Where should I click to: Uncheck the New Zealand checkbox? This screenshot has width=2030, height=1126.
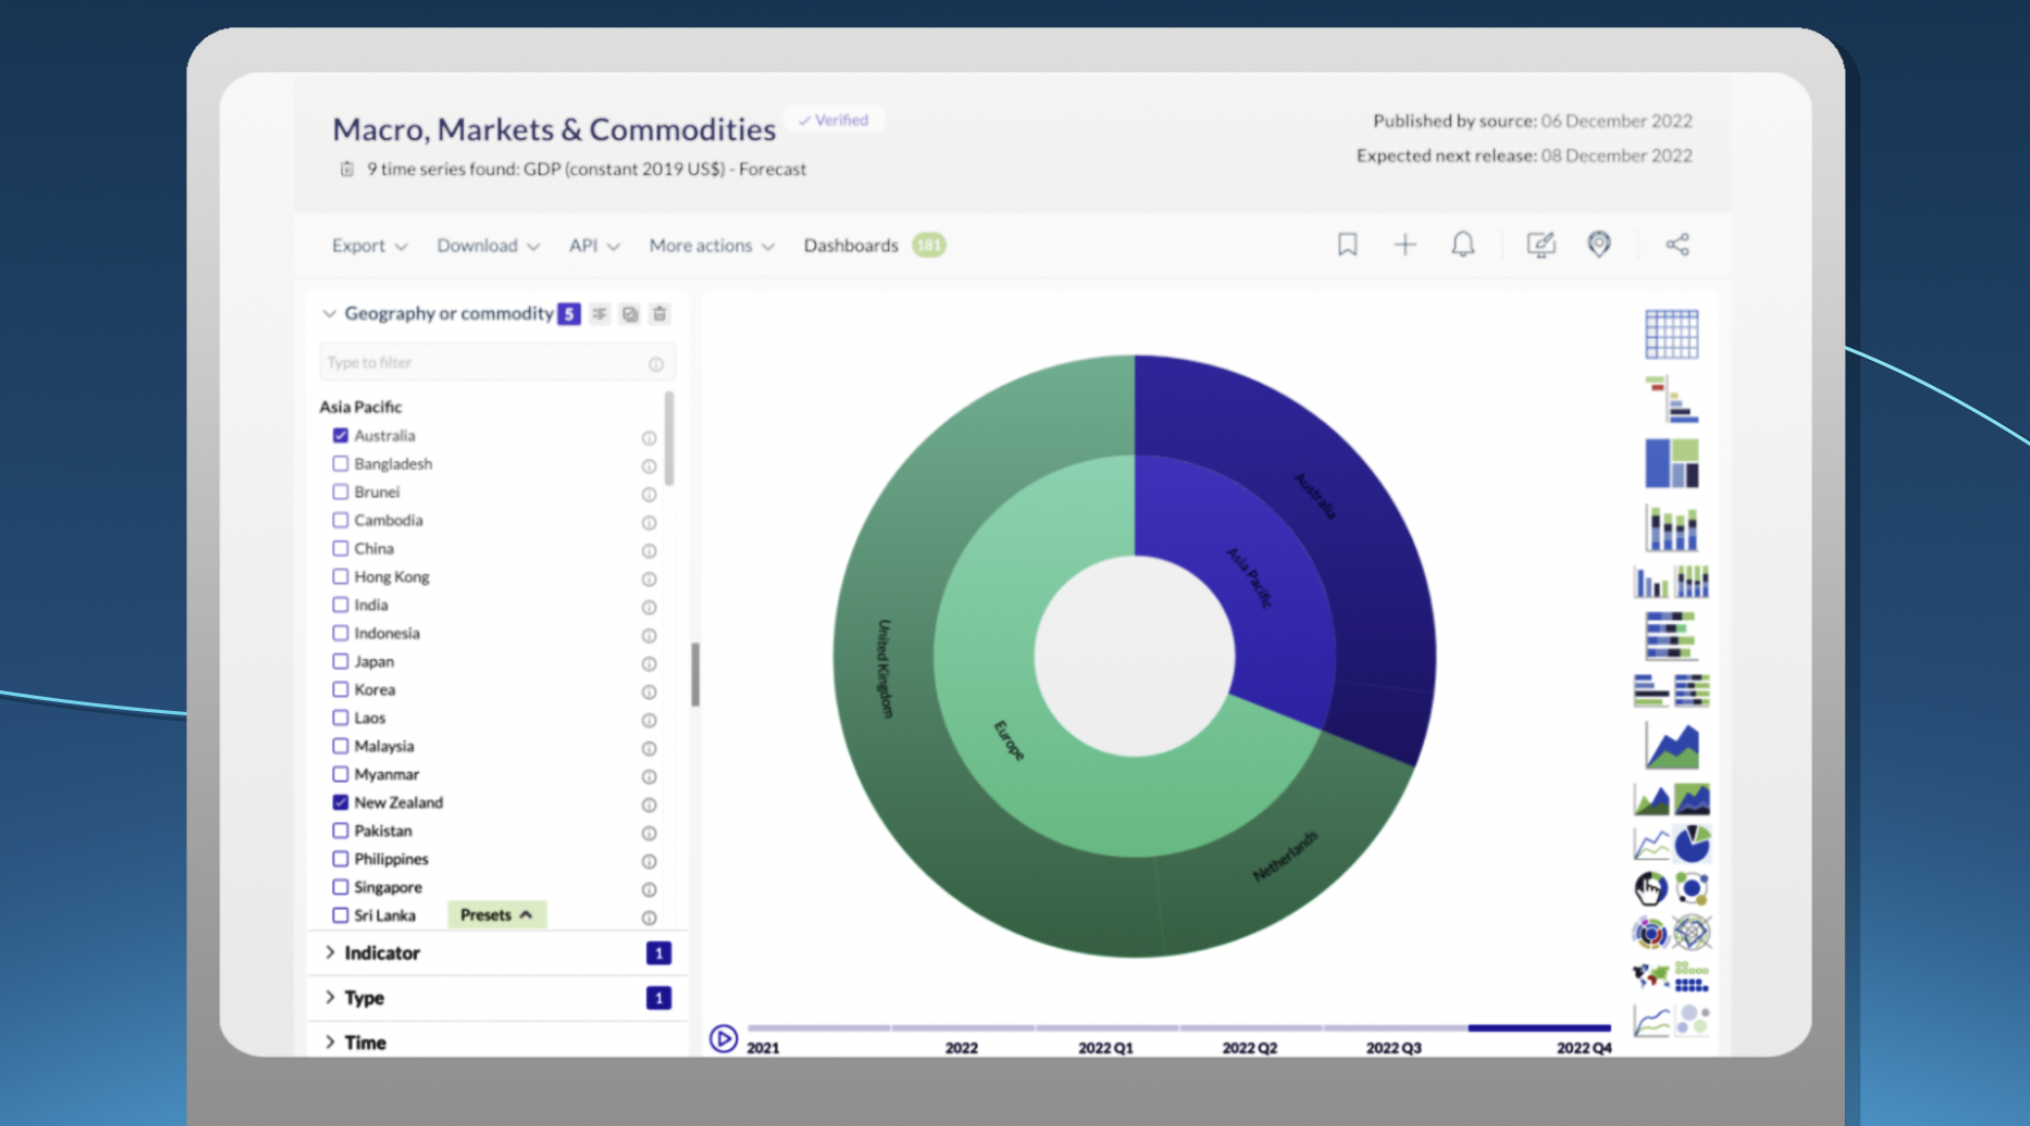tap(341, 802)
